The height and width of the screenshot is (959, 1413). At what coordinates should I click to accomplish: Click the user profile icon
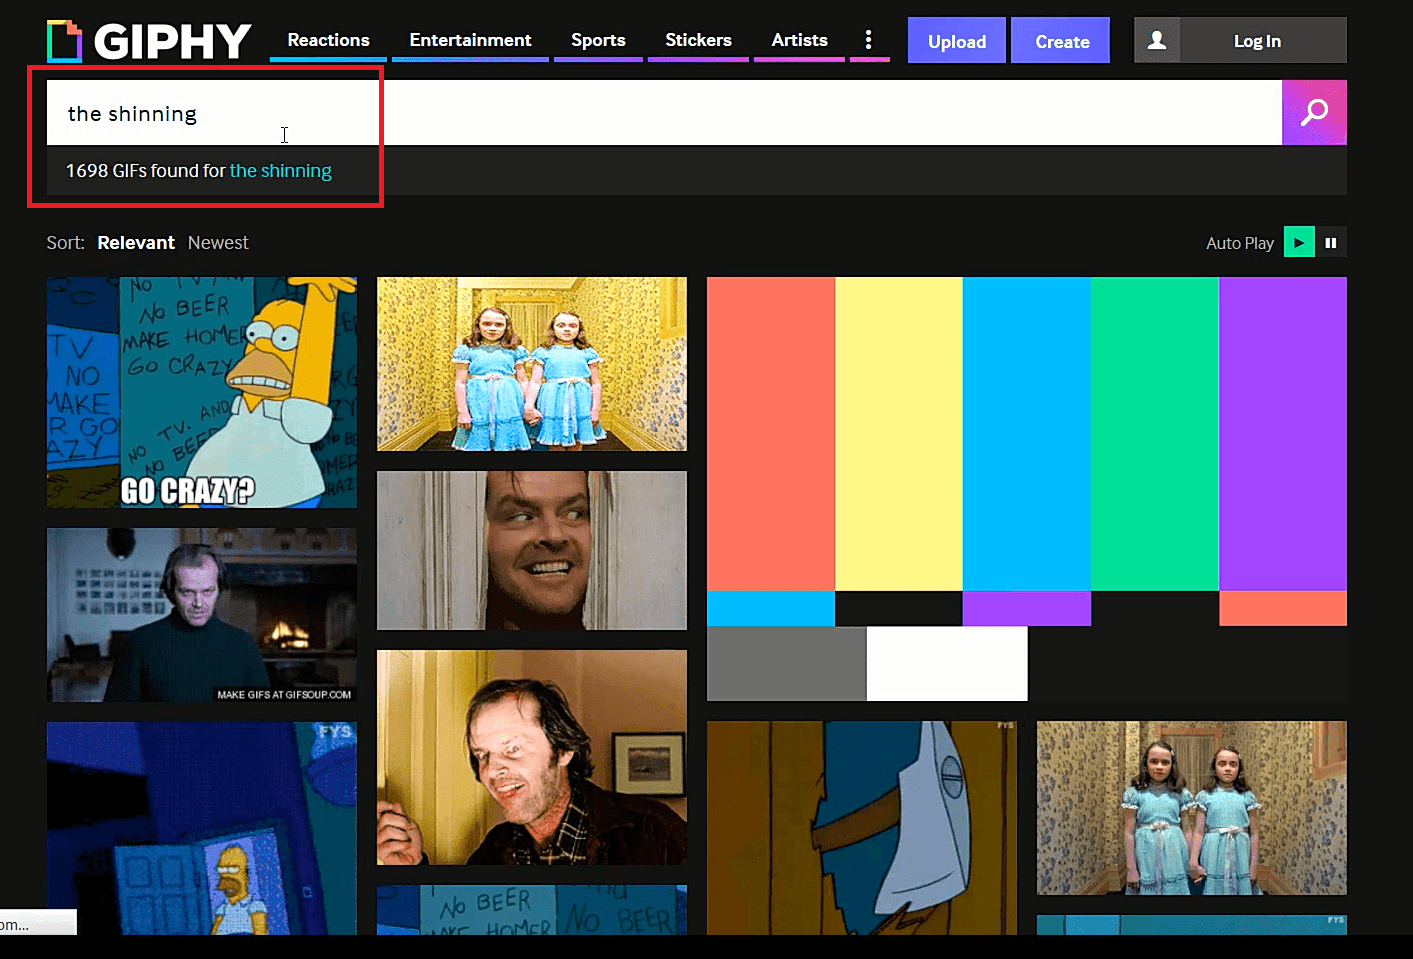(x=1157, y=40)
